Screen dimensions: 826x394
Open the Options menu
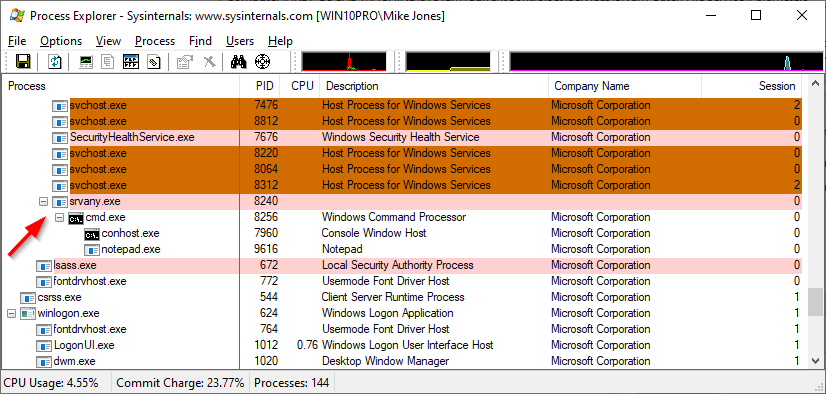pyautogui.click(x=61, y=41)
